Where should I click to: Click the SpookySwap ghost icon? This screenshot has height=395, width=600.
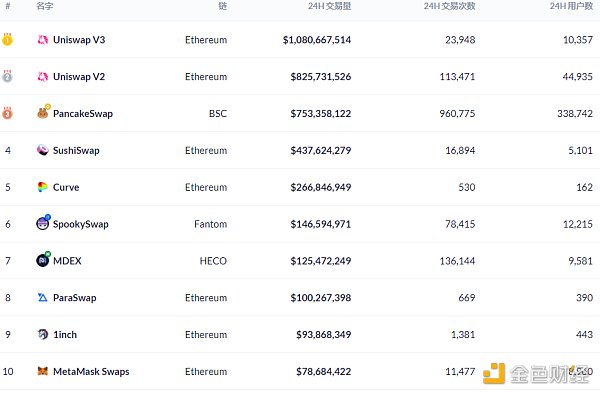43,222
